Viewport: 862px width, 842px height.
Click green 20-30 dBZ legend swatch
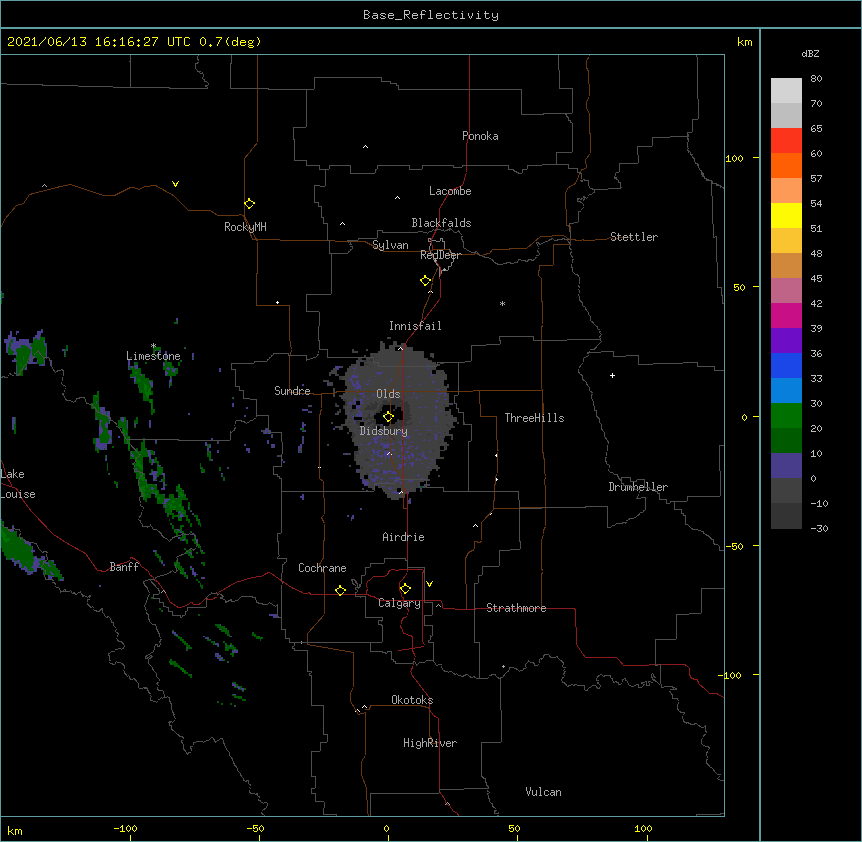click(x=786, y=416)
